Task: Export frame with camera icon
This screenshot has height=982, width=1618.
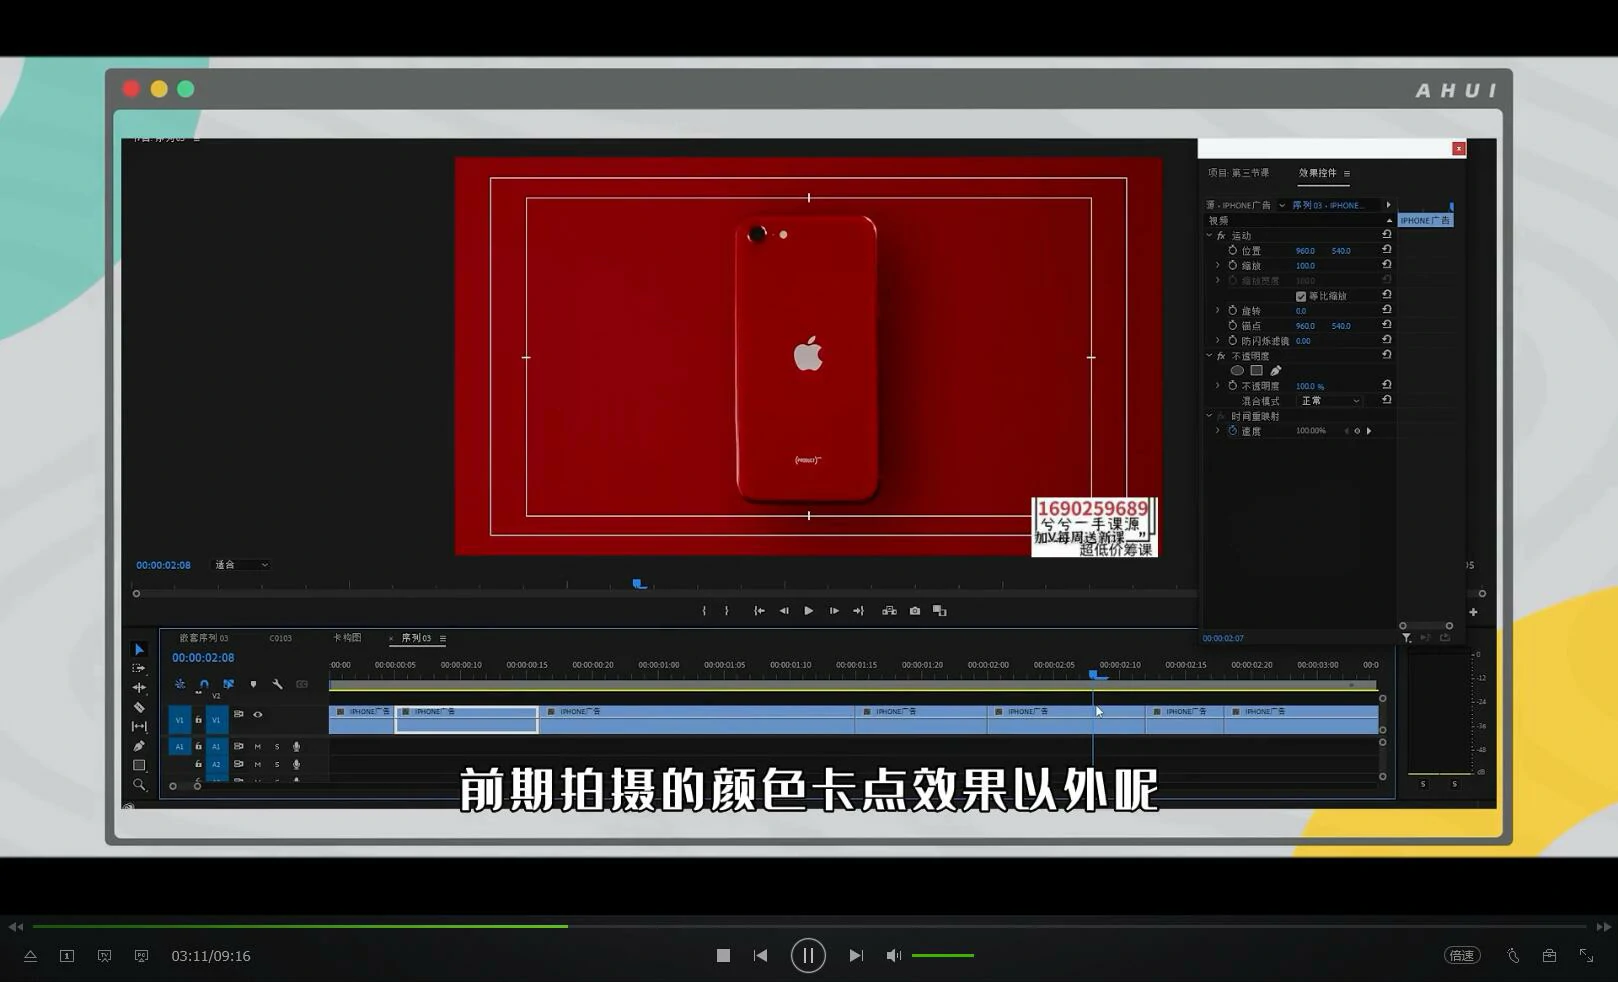Action: click(x=915, y=611)
